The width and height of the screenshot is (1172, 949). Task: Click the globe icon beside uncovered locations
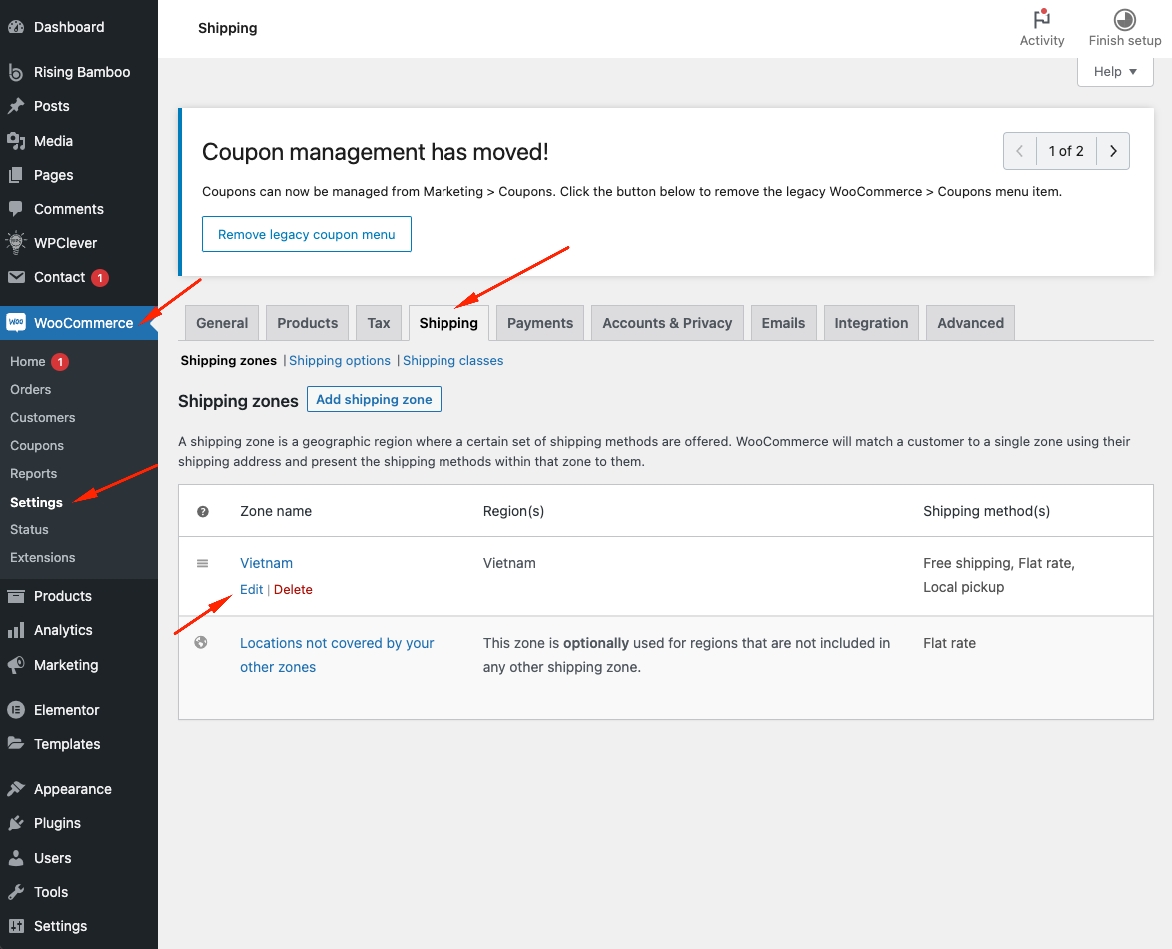pyautogui.click(x=201, y=643)
